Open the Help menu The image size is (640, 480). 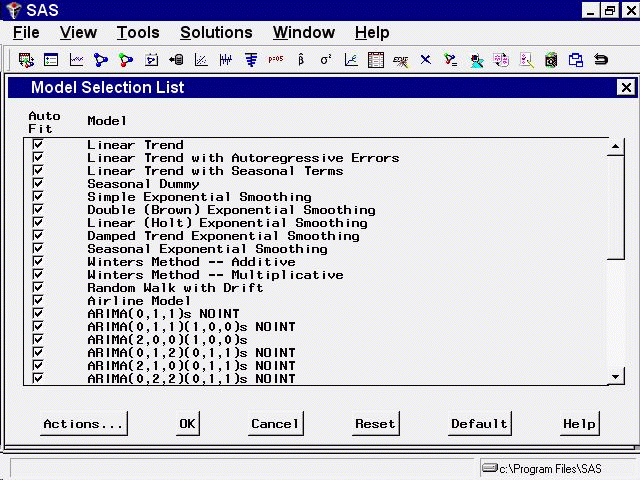372,32
